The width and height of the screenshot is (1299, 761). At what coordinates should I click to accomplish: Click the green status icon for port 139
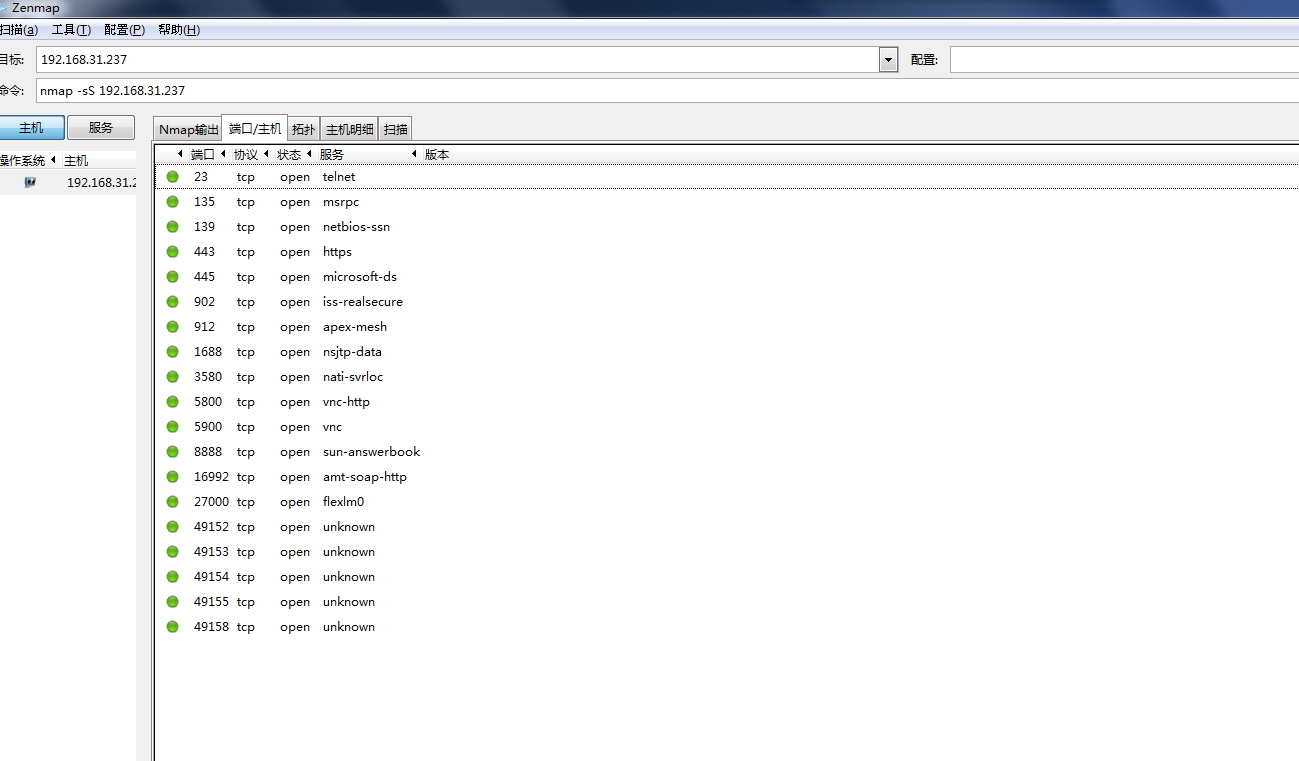point(173,227)
